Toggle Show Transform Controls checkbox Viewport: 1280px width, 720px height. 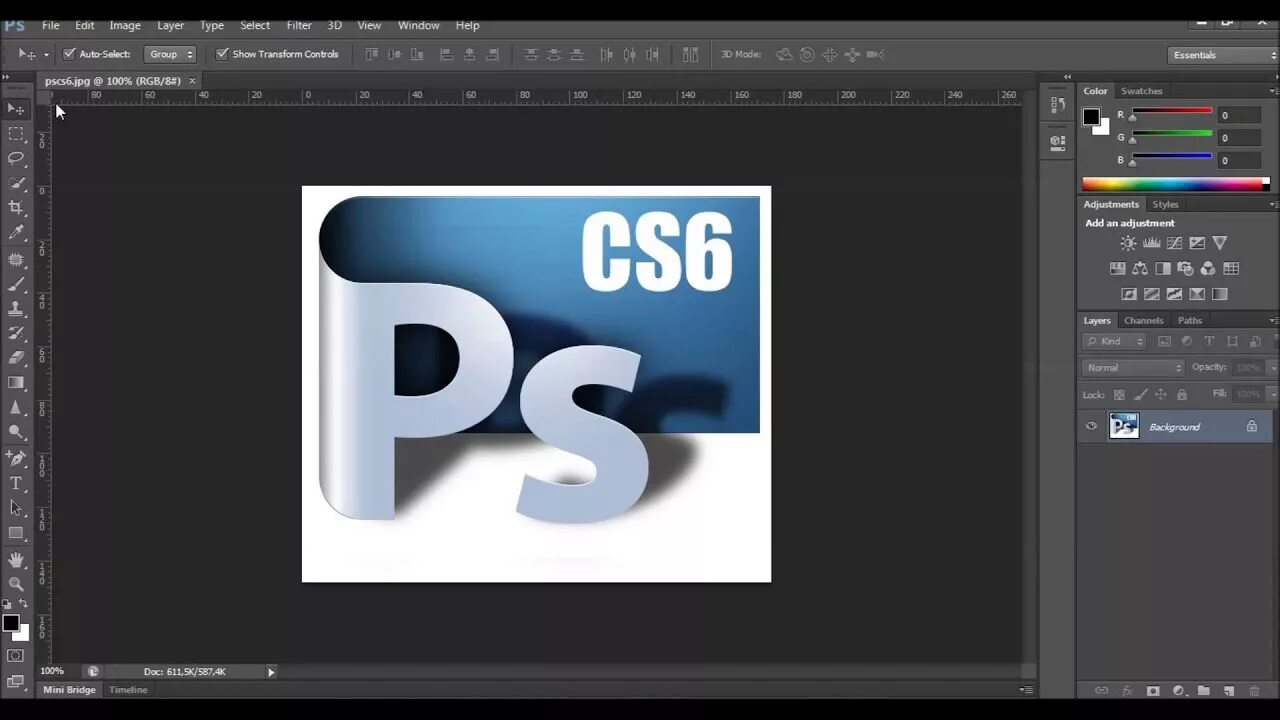(x=222, y=54)
